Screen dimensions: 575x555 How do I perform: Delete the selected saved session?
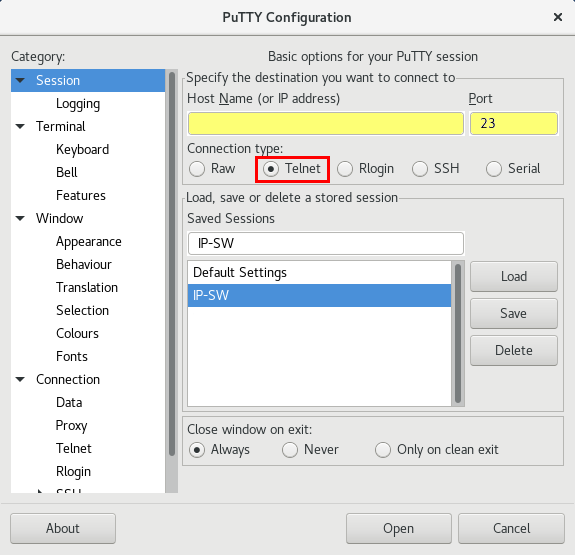click(x=514, y=351)
